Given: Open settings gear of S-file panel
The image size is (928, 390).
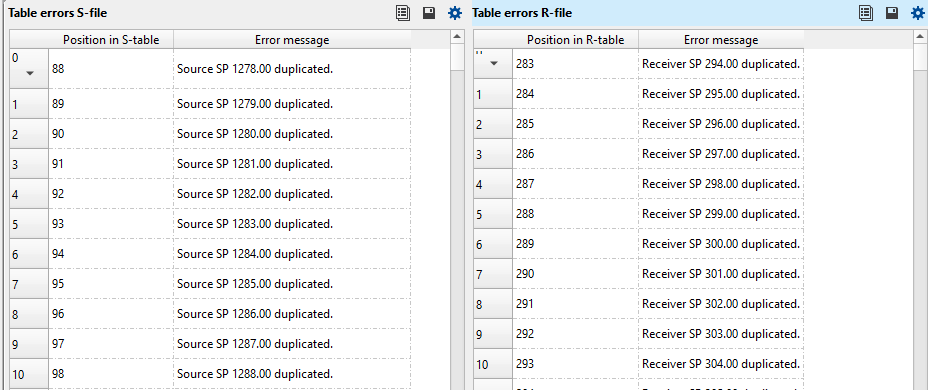Looking at the screenshot, I should (x=455, y=13).
